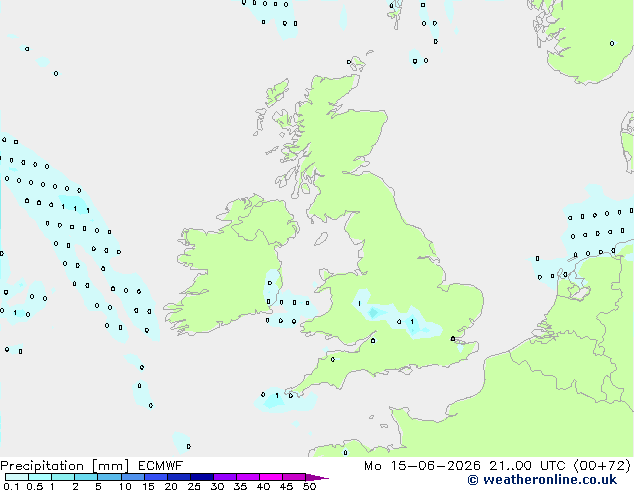The image size is (634, 490).
Task: Click the '45' legend scale label
Action: coord(286,486)
